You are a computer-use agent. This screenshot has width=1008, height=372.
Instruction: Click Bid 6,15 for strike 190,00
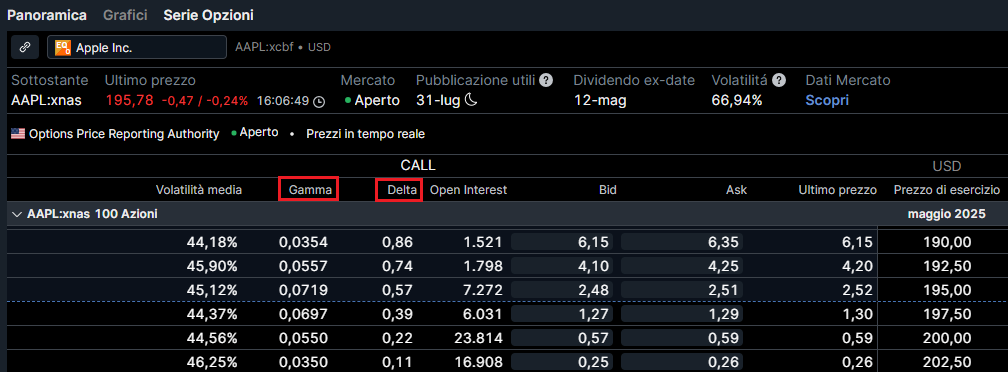562,242
